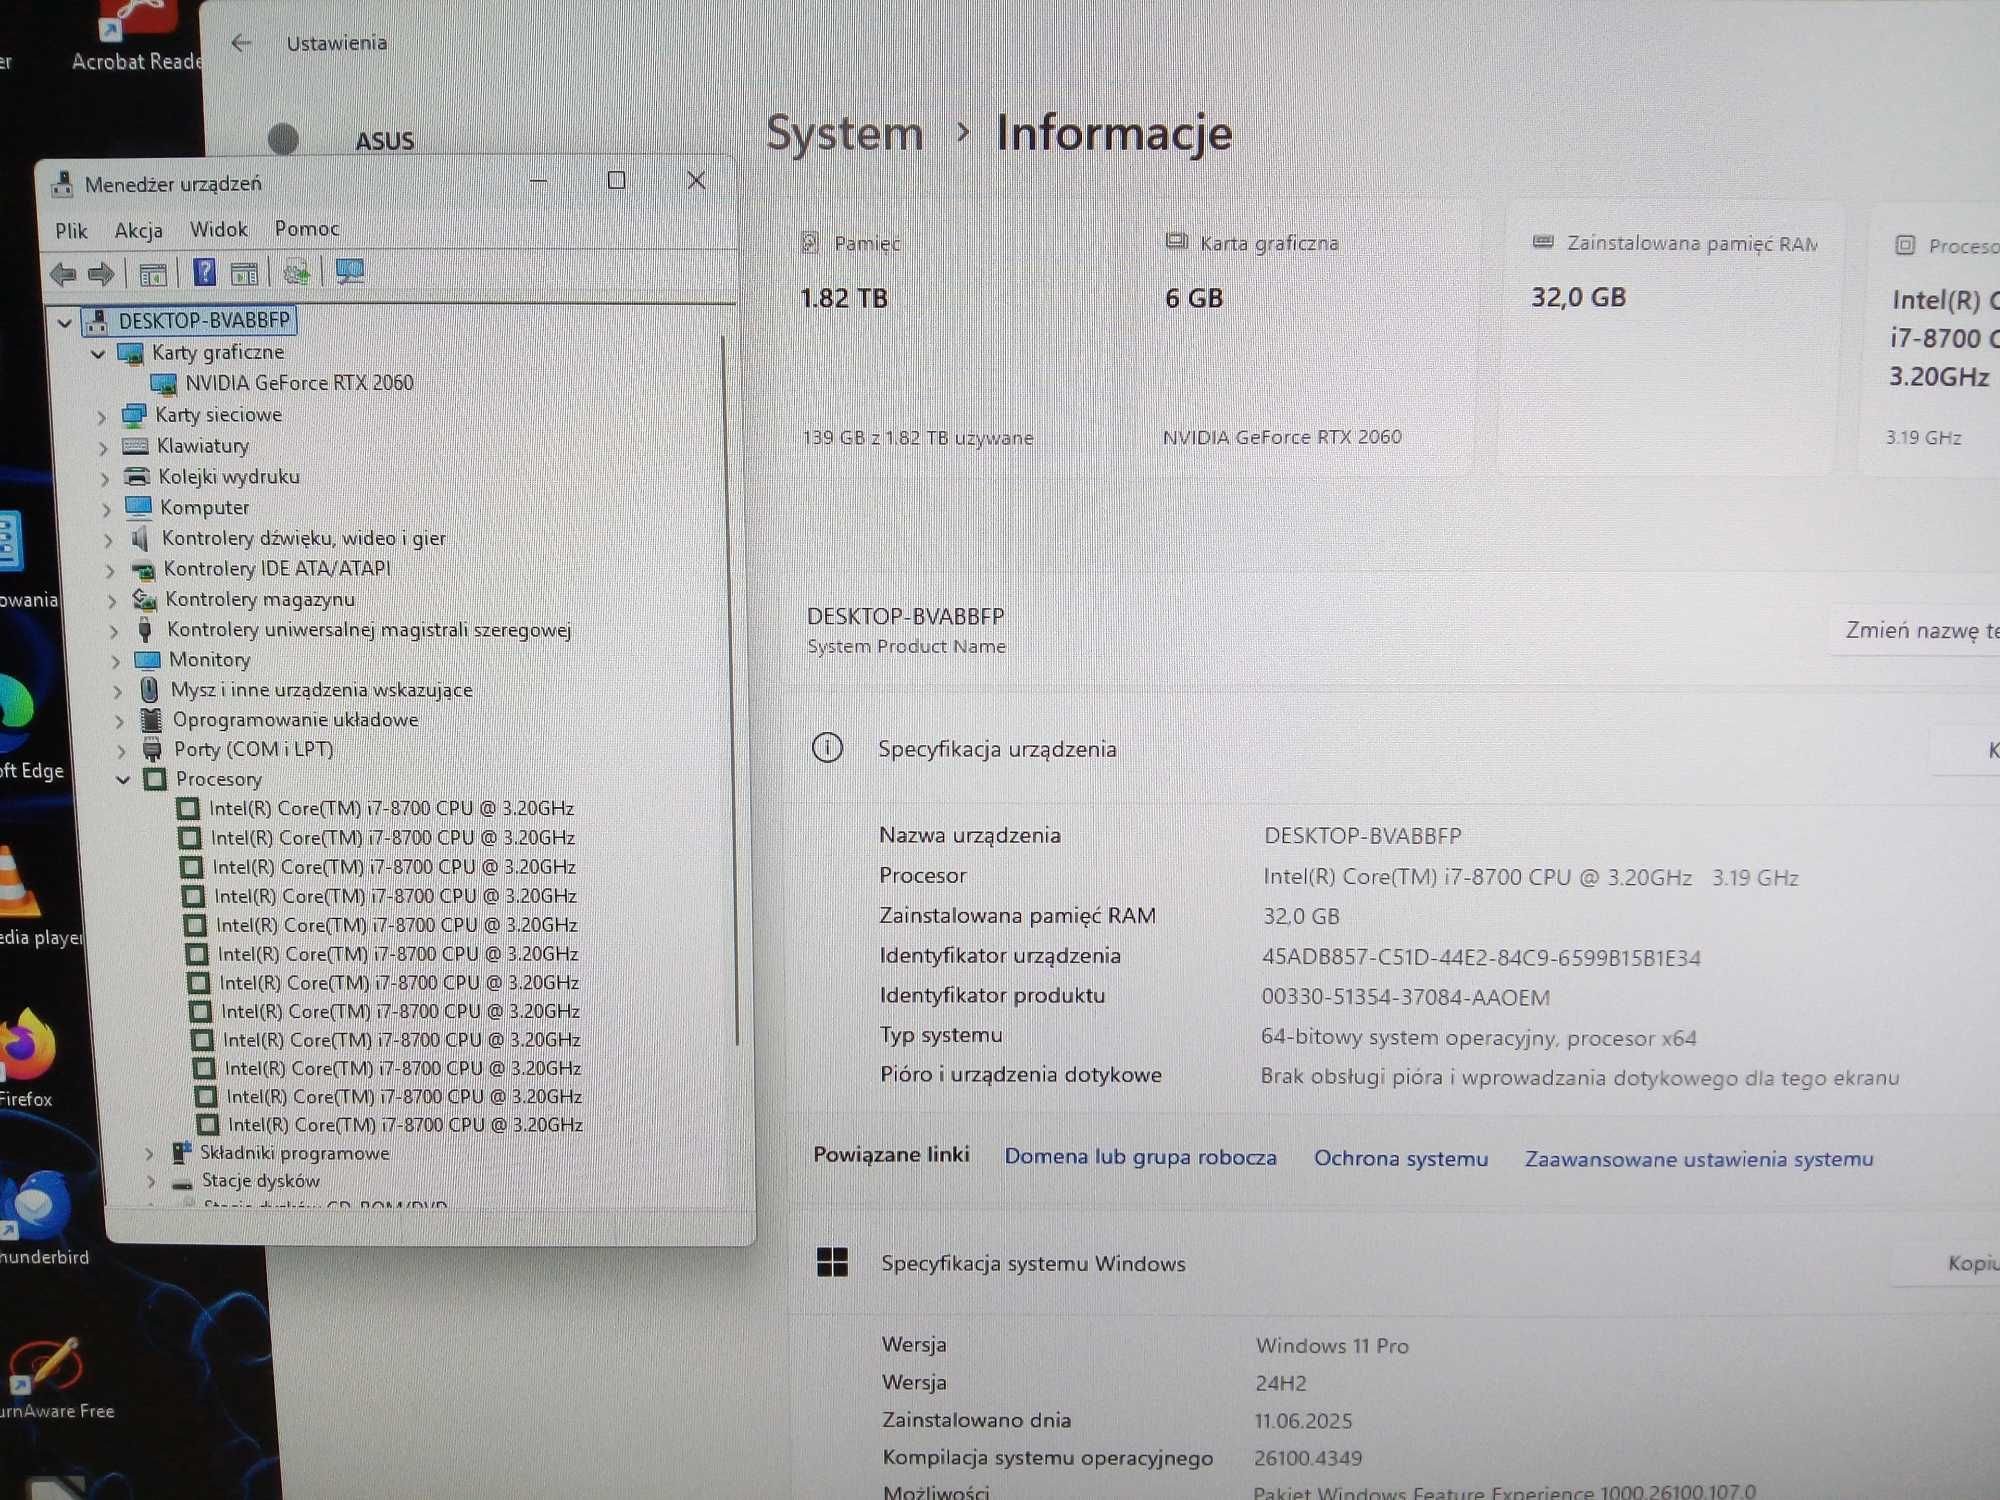Collapse the Karty graficzne category
Image resolution: width=2000 pixels, height=1500 pixels.
[98, 354]
